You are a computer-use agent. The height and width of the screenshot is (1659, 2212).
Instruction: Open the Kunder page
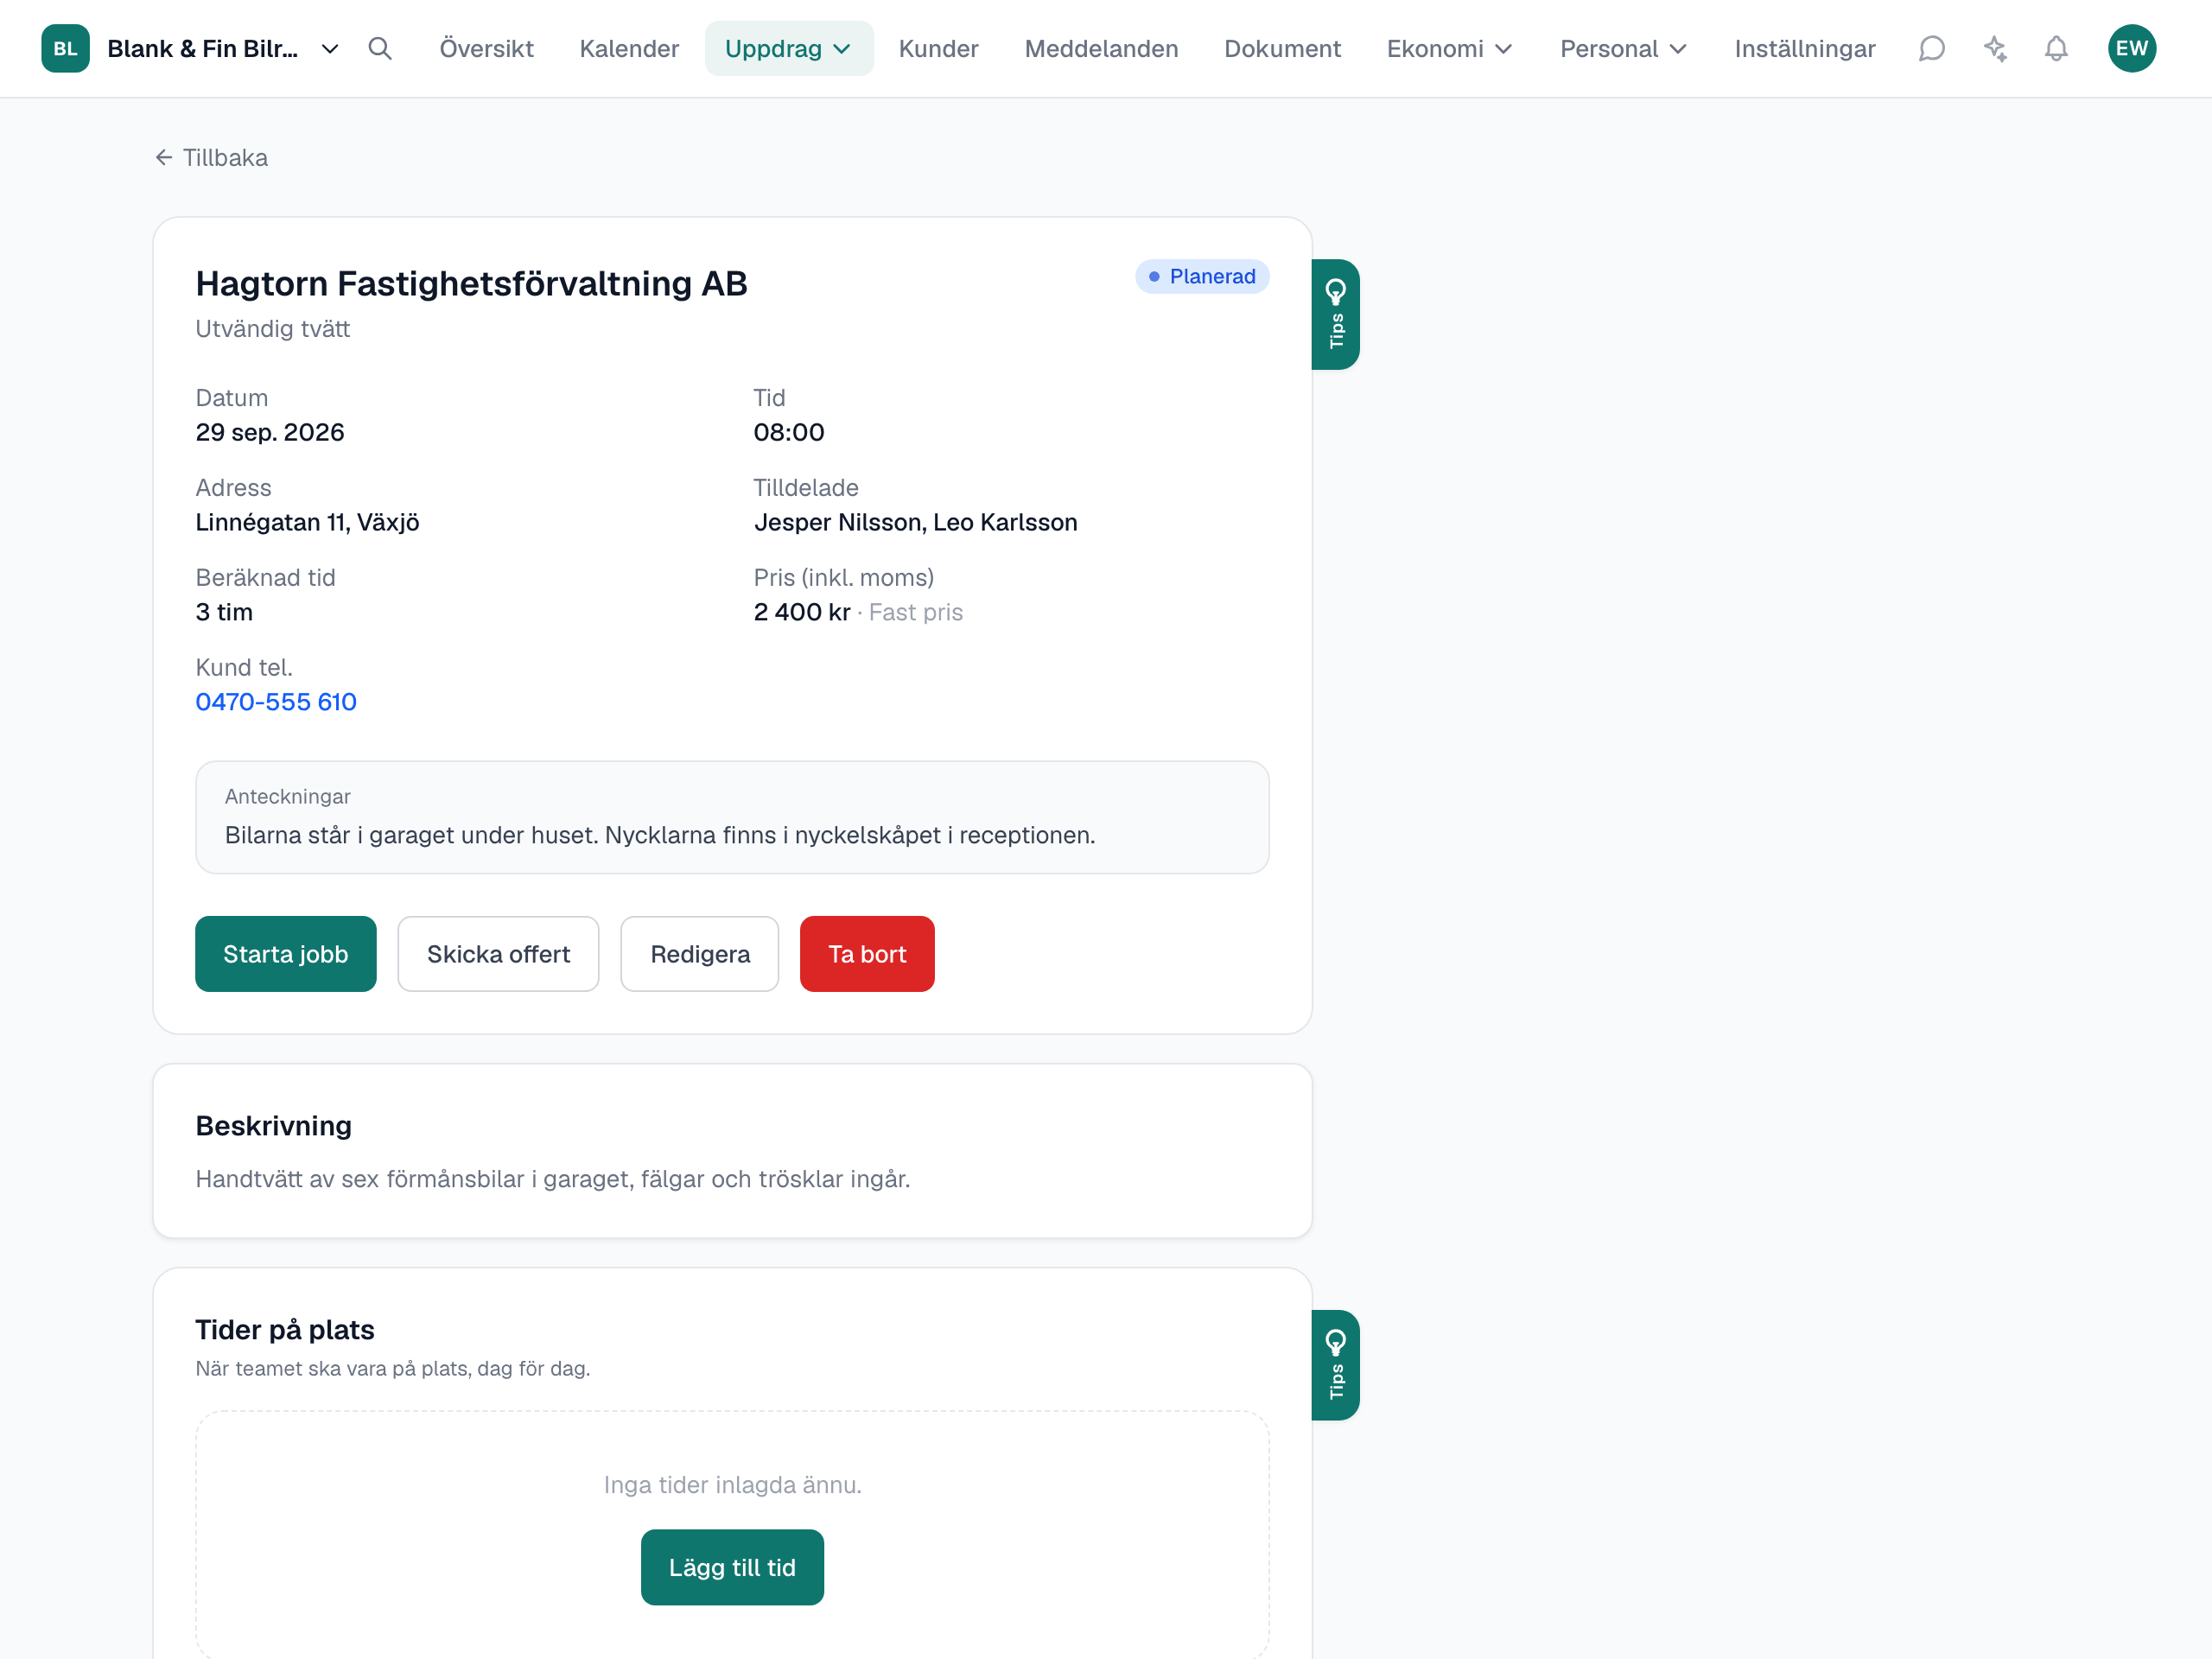pyautogui.click(x=938, y=48)
